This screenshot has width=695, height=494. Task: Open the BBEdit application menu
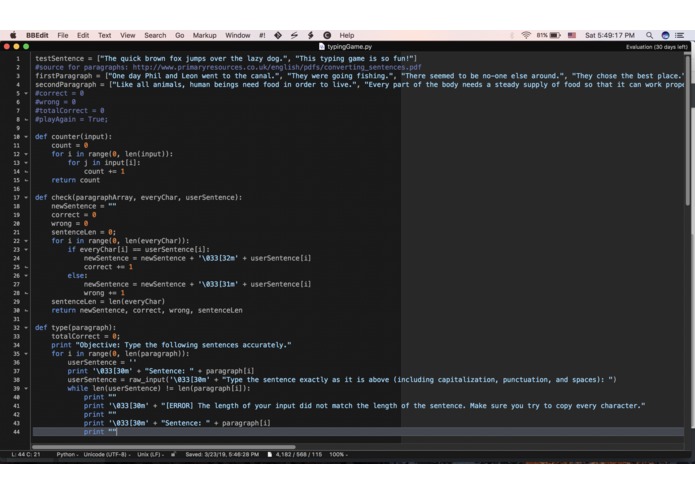pos(37,35)
